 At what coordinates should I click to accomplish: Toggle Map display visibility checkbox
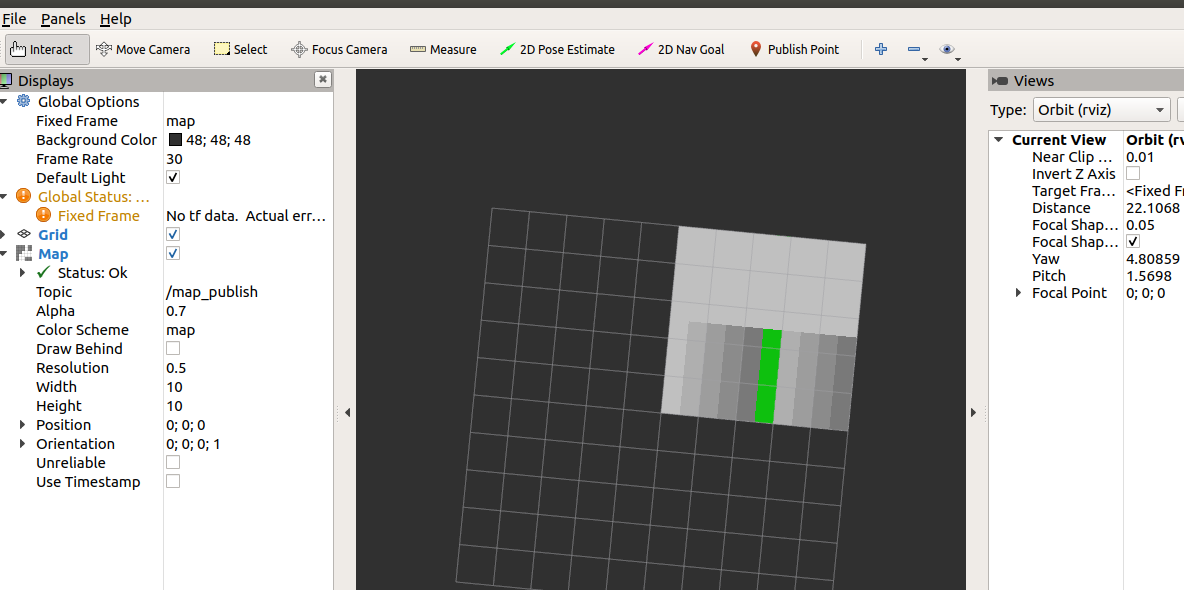(x=172, y=253)
